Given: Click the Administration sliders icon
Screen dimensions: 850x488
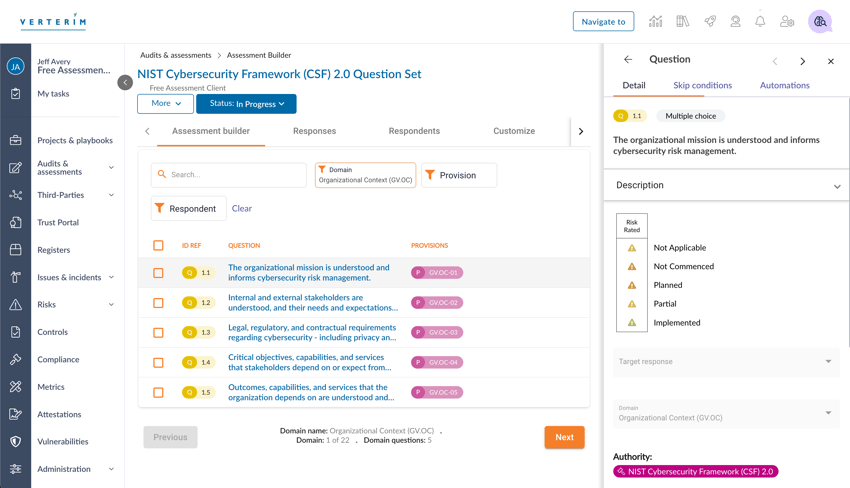Looking at the screenshot, I should [15, 469].
